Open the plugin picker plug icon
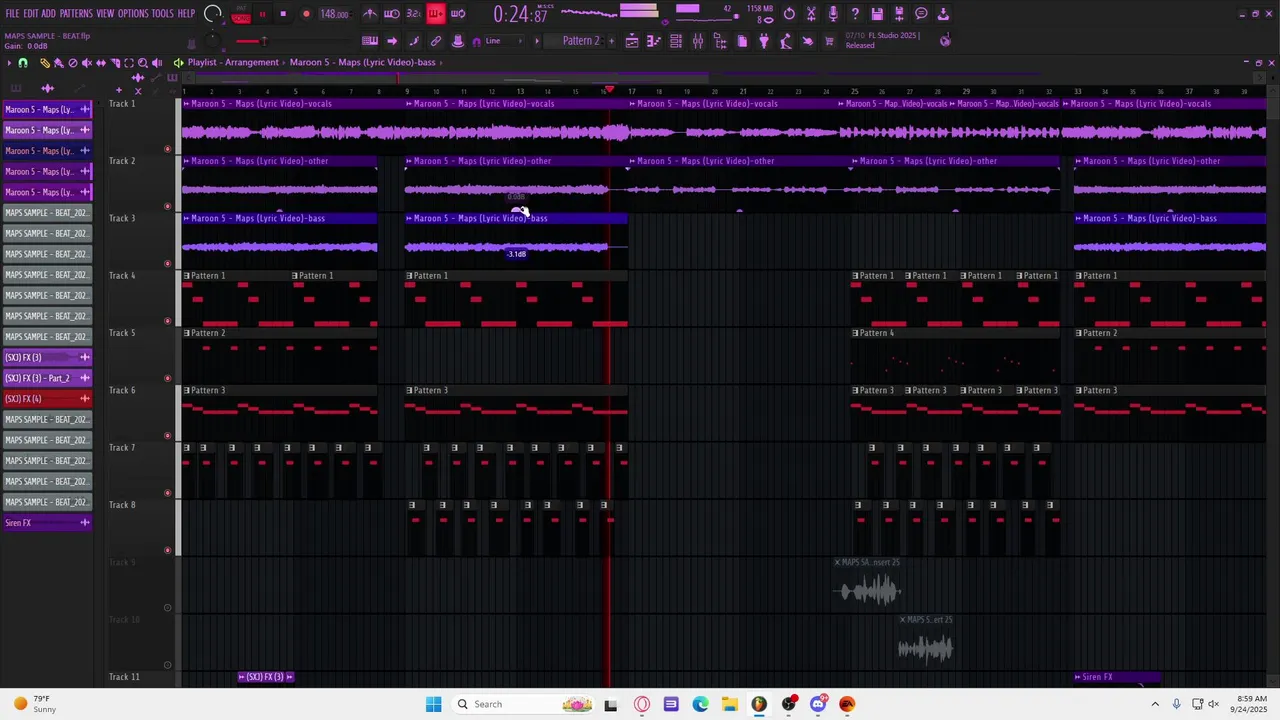Image resolution: width=1280 pixels, height=720 pixels. [764, 41]
